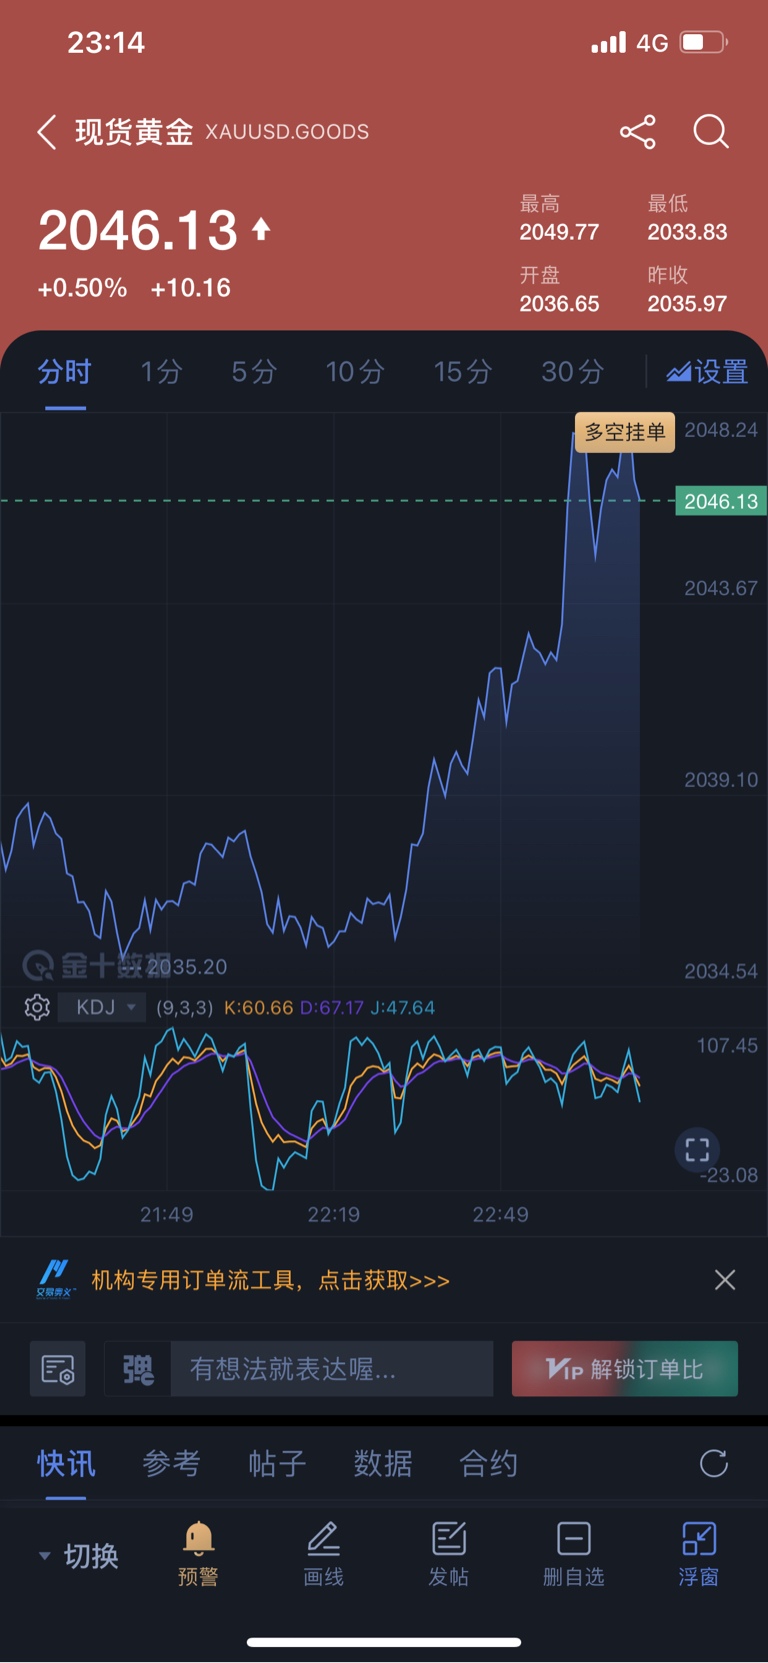The image size is (768, 1663).
Task: Expand the 切换 switch menu
Action: (78, 1556)
